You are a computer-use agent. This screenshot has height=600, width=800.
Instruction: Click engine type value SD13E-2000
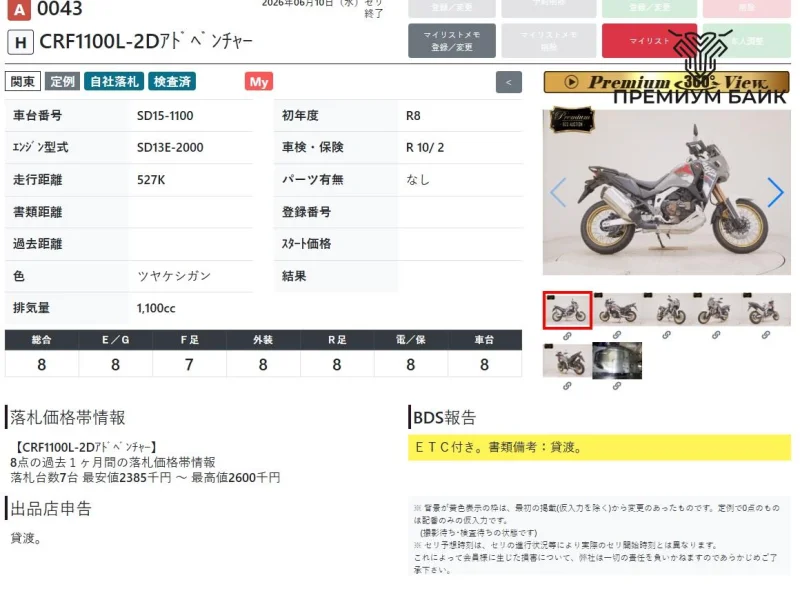coord(170,147)
